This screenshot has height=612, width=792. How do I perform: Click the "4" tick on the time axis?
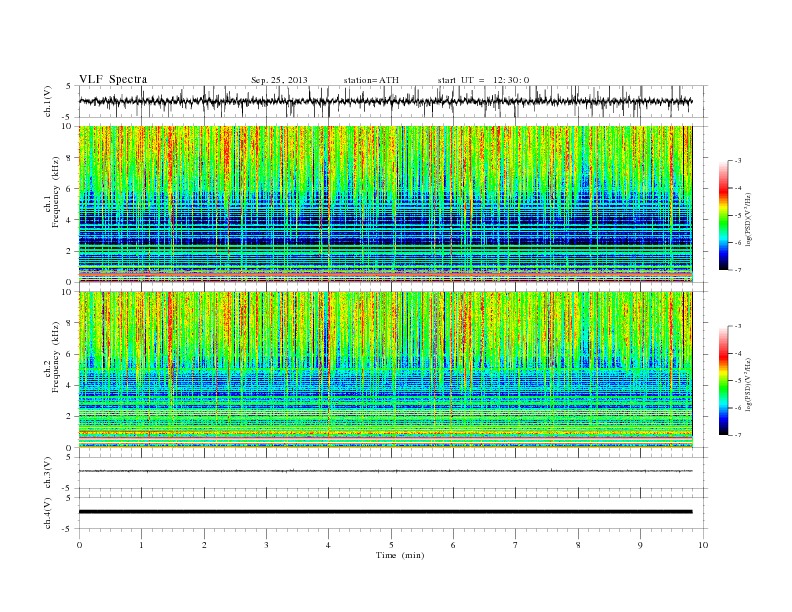click(x=328, y=545)
